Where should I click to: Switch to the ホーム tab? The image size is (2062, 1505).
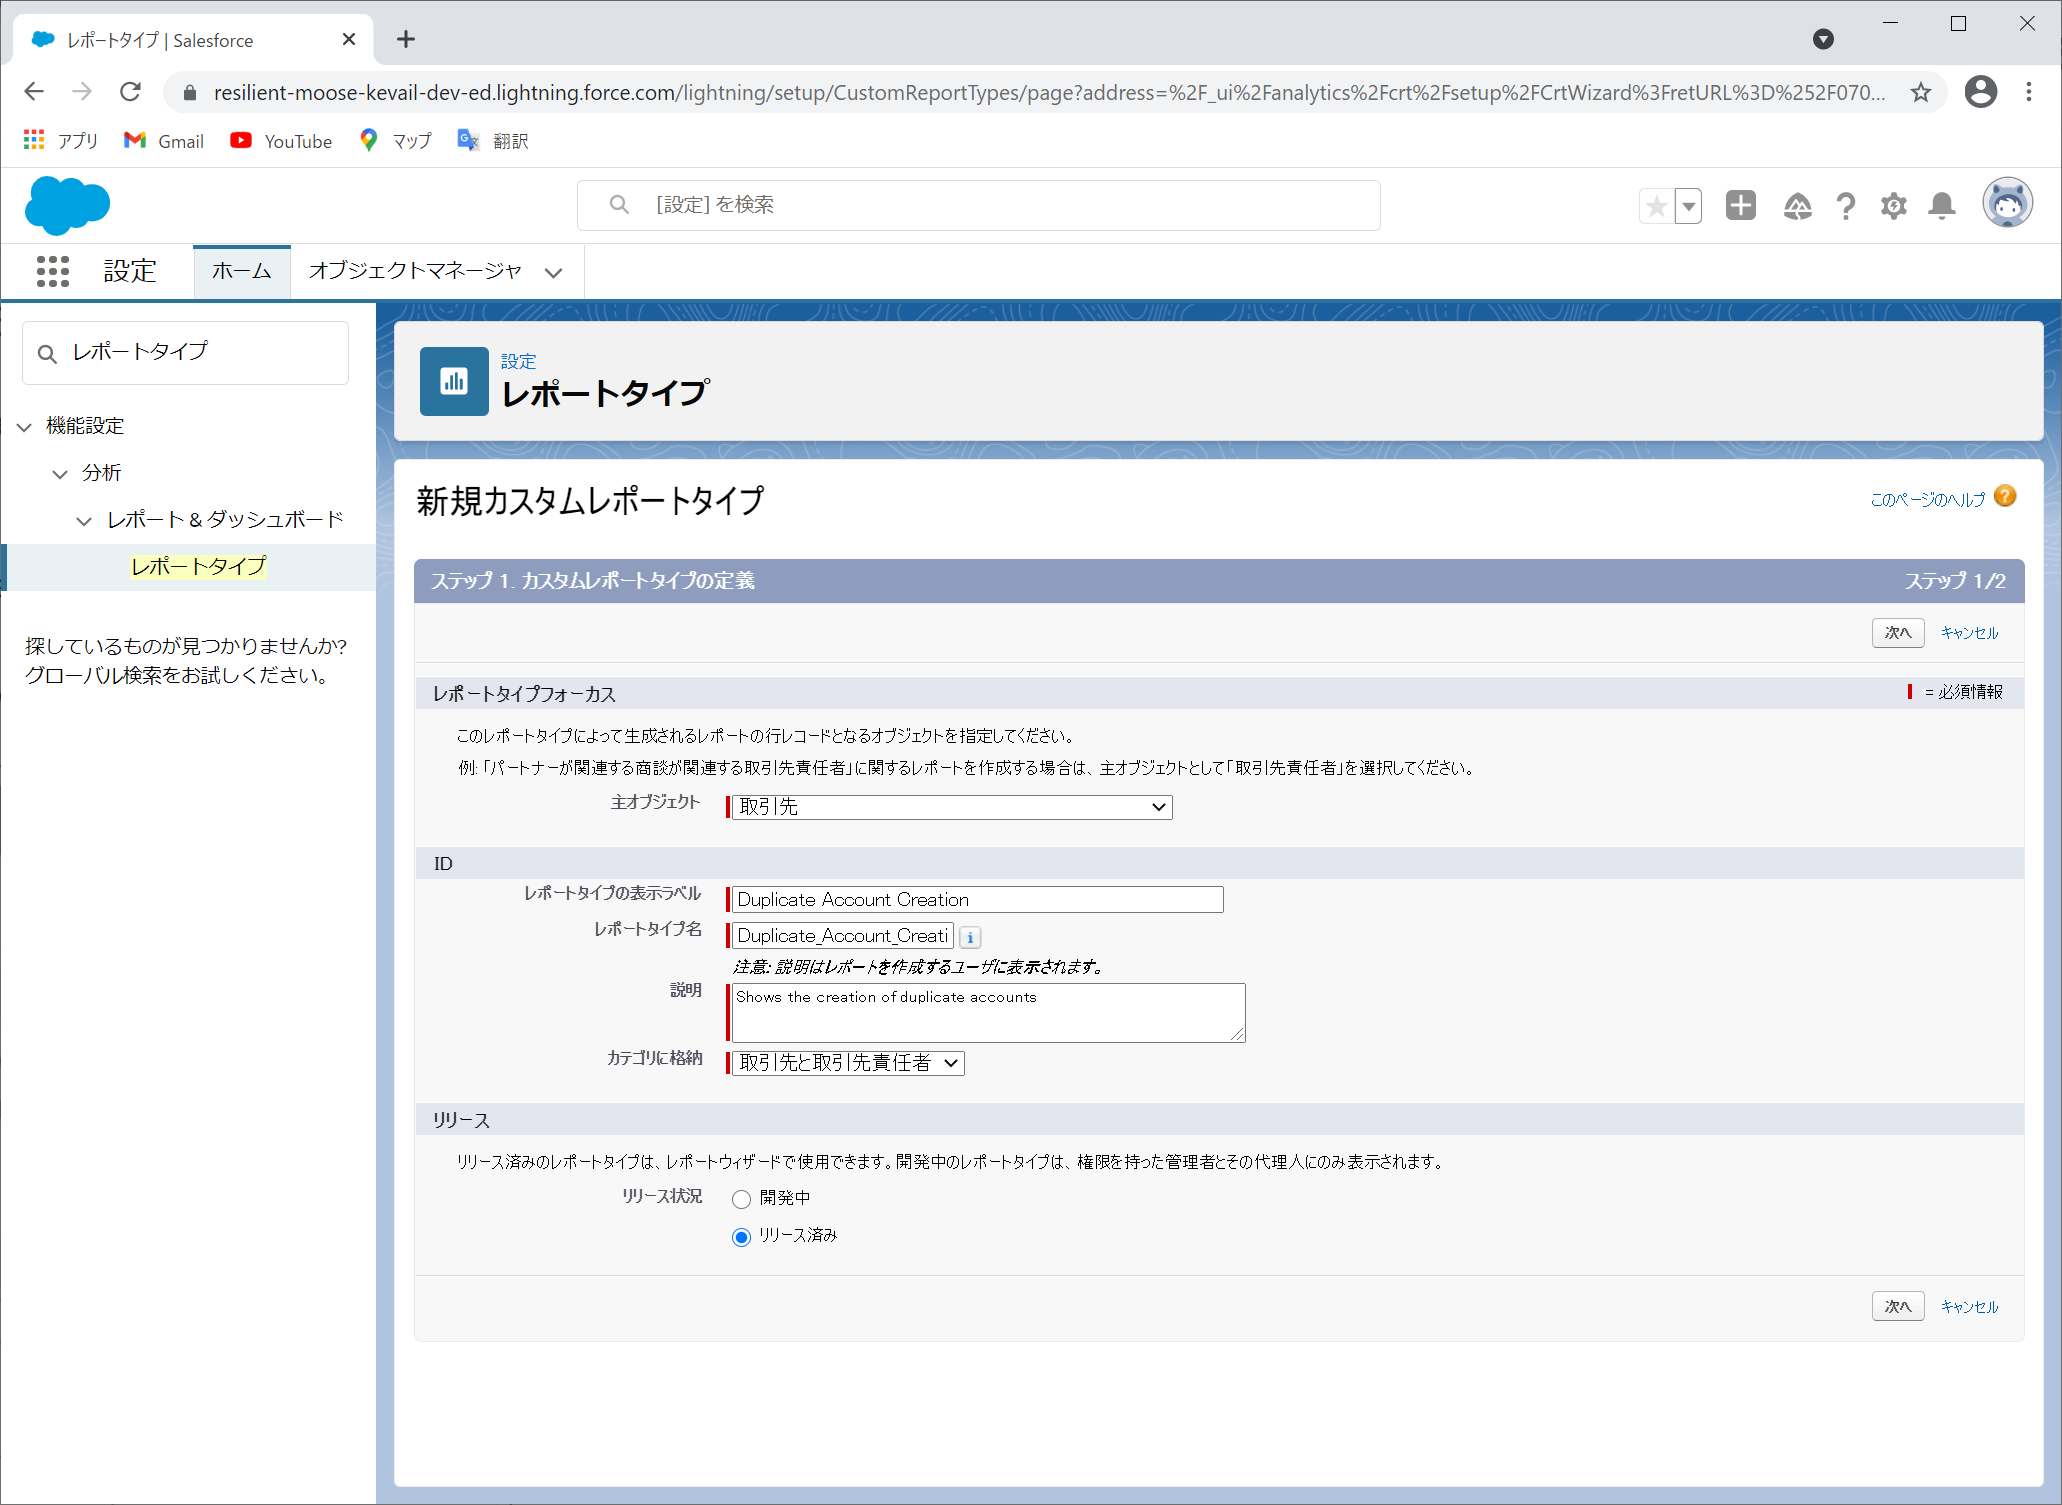click(241, 271)
